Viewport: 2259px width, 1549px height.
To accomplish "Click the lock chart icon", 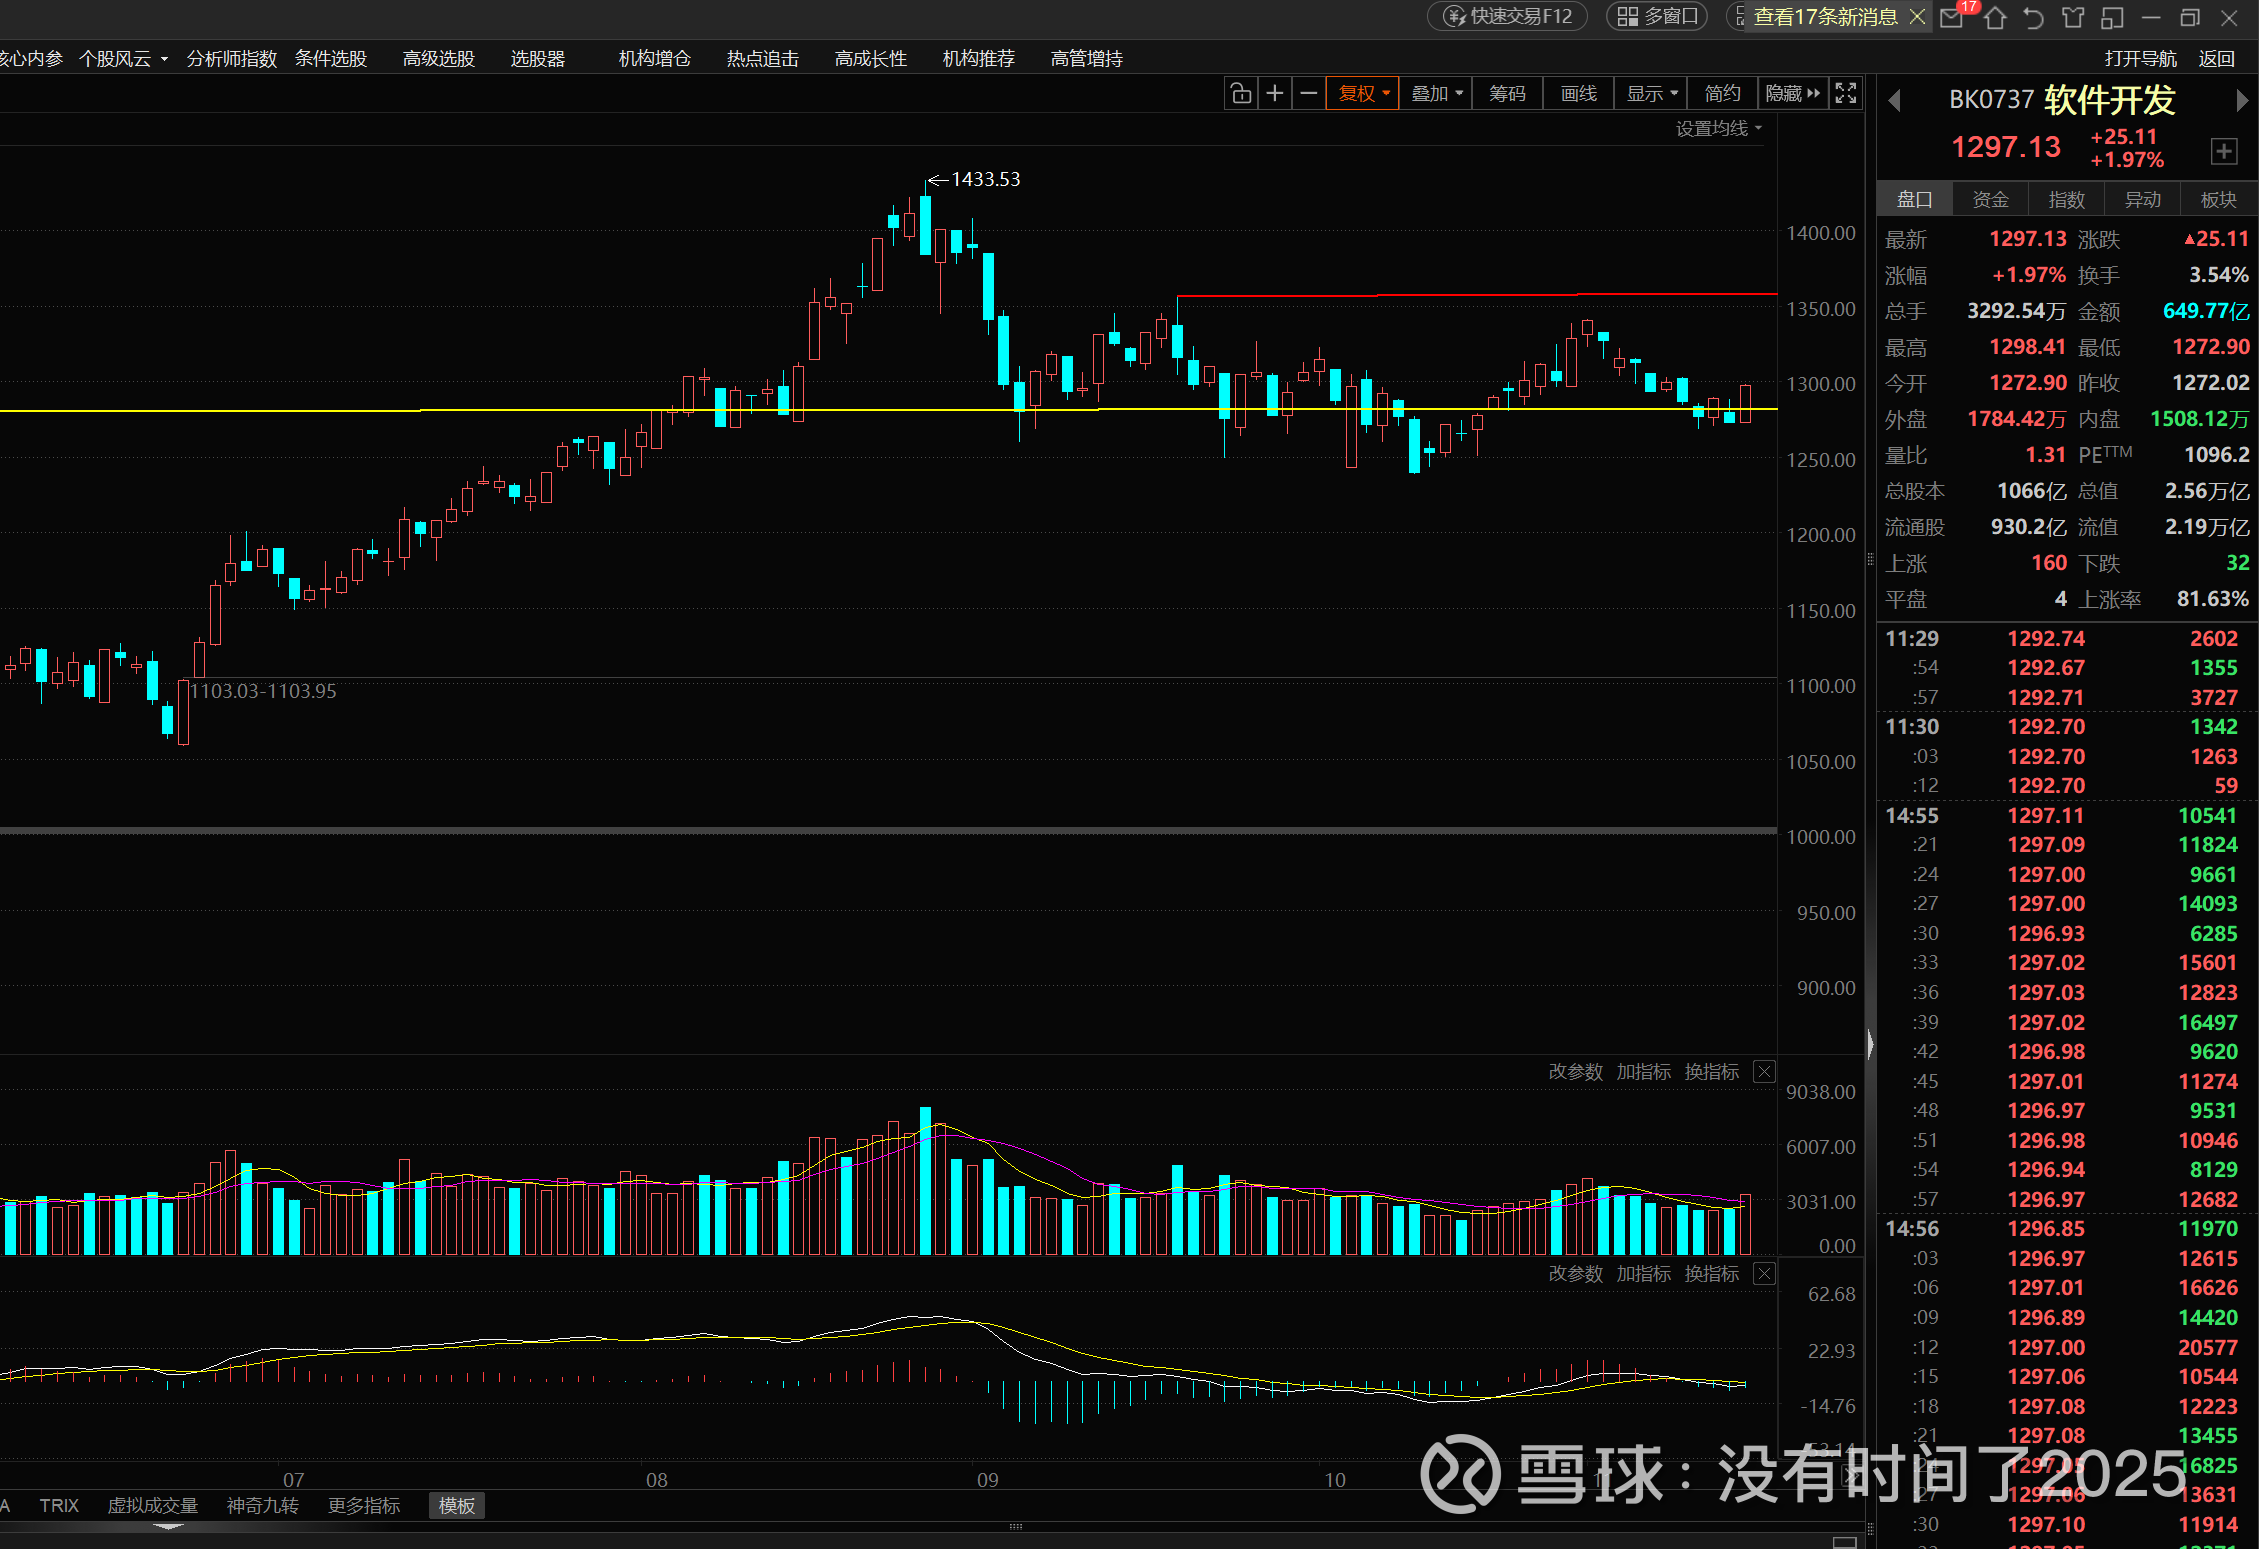I will click(x=1241, y=93).
